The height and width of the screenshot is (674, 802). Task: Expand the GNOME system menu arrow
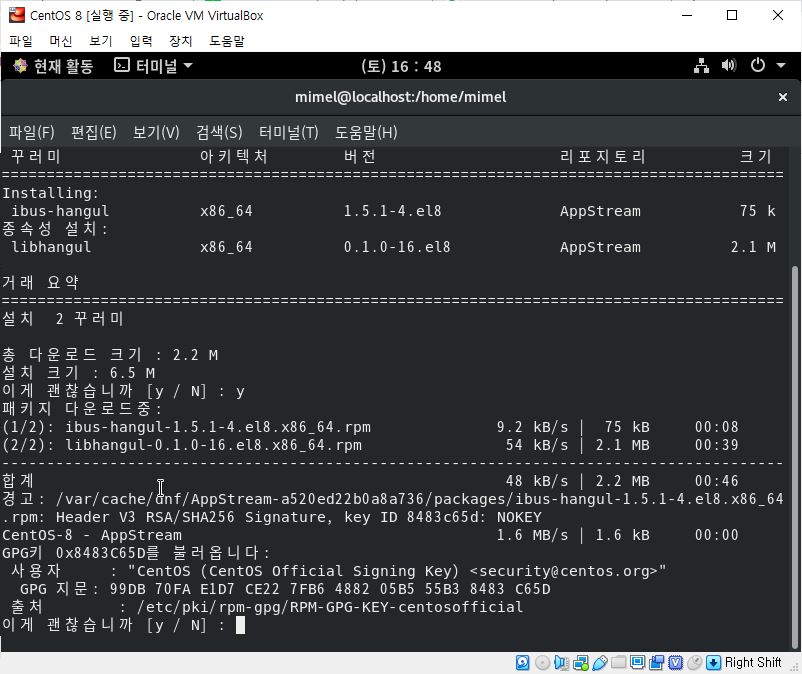tap(781, 65)
